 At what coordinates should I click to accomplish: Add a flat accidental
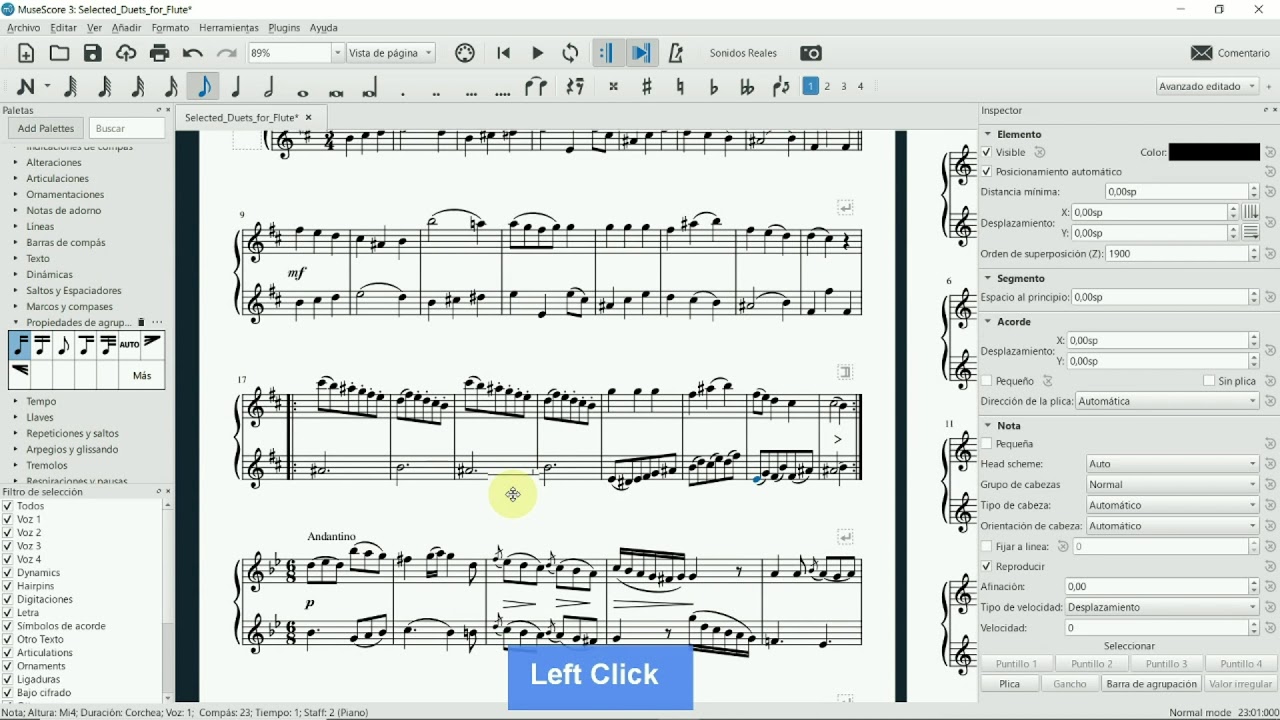point(713,87)
